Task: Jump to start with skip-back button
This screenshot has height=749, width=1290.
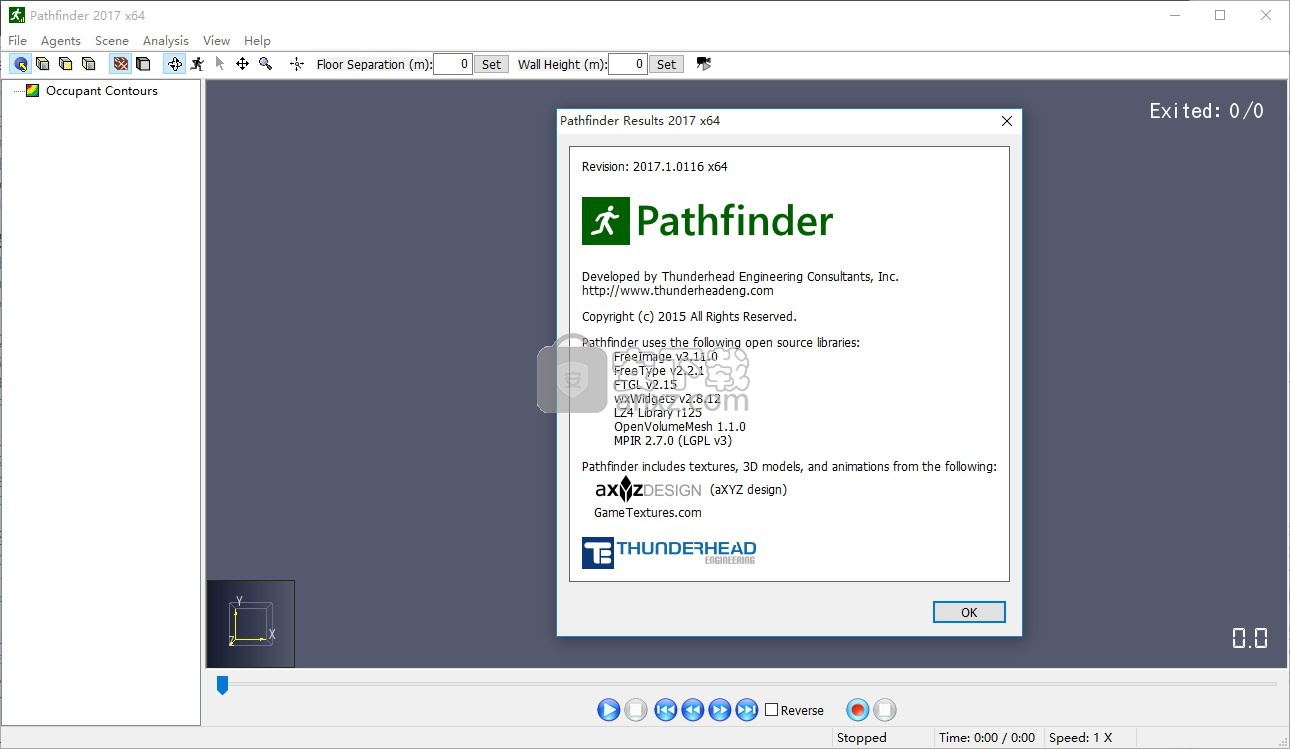Action: [665, 710]
